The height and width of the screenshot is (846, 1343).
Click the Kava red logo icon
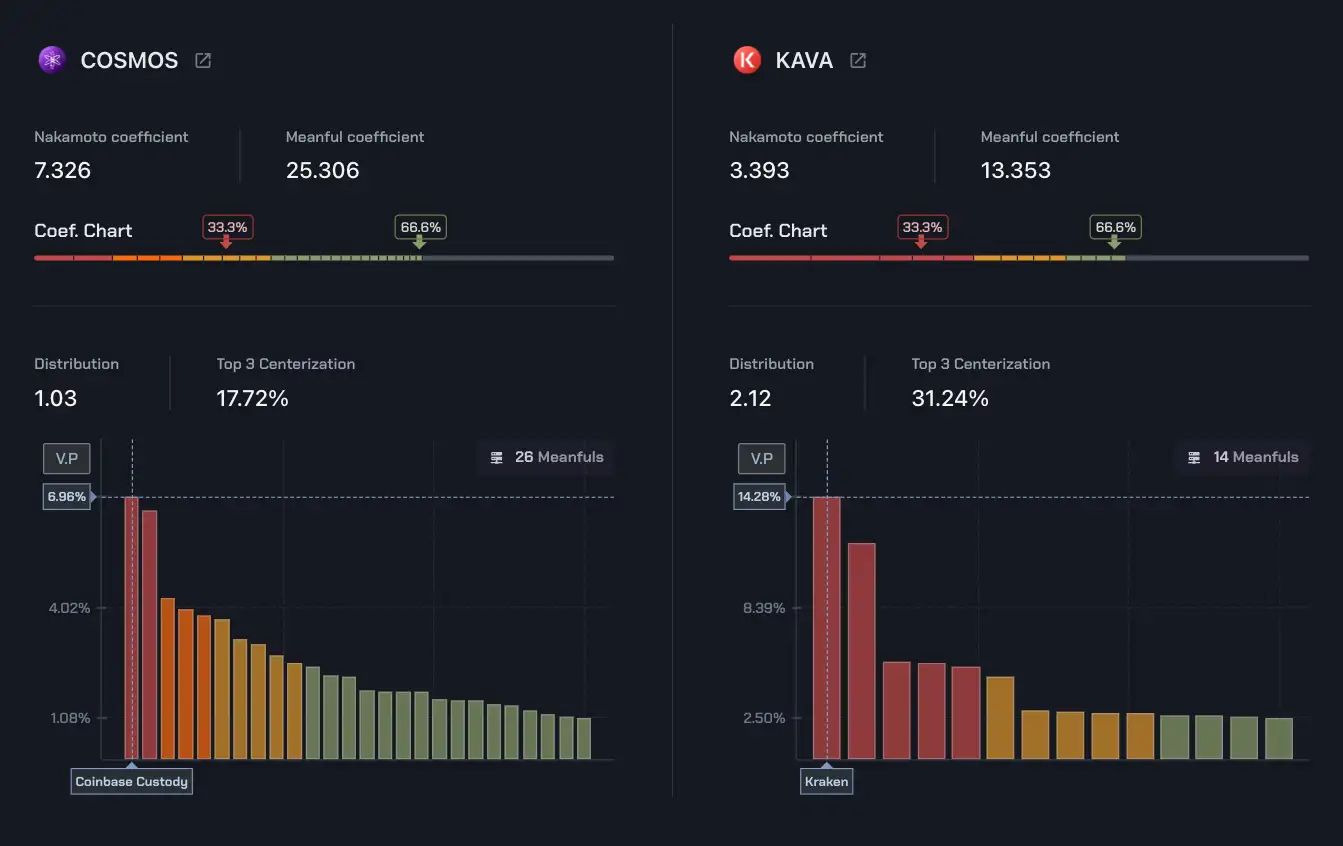coord(747,60)
